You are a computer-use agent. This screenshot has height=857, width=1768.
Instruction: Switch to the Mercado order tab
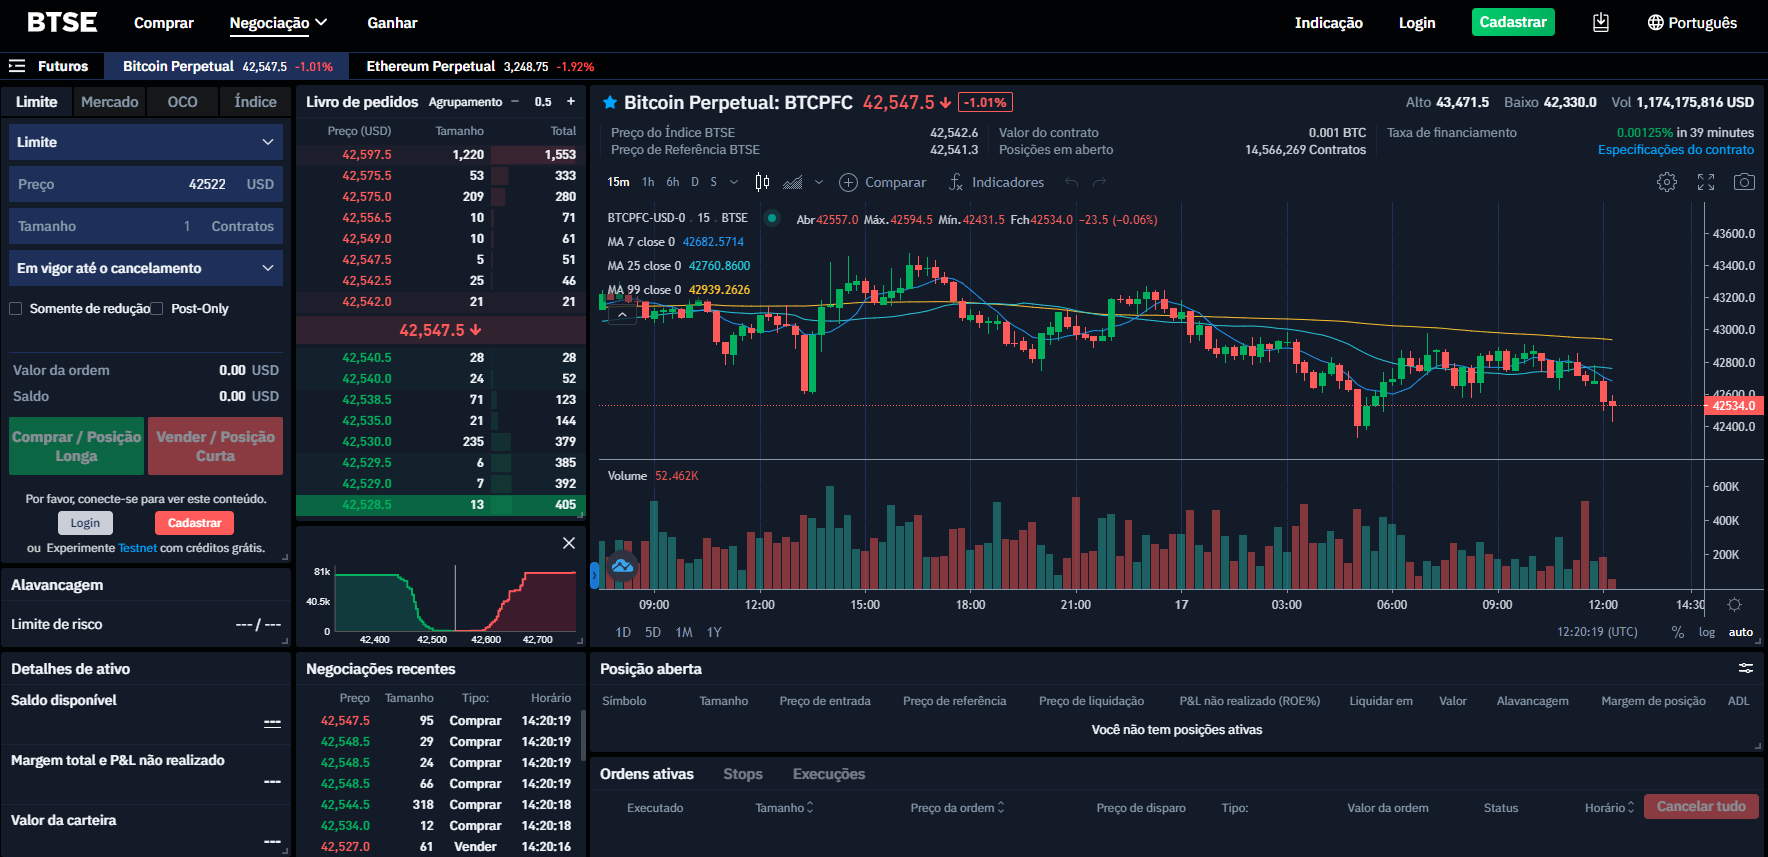click(x=110, y=102)
